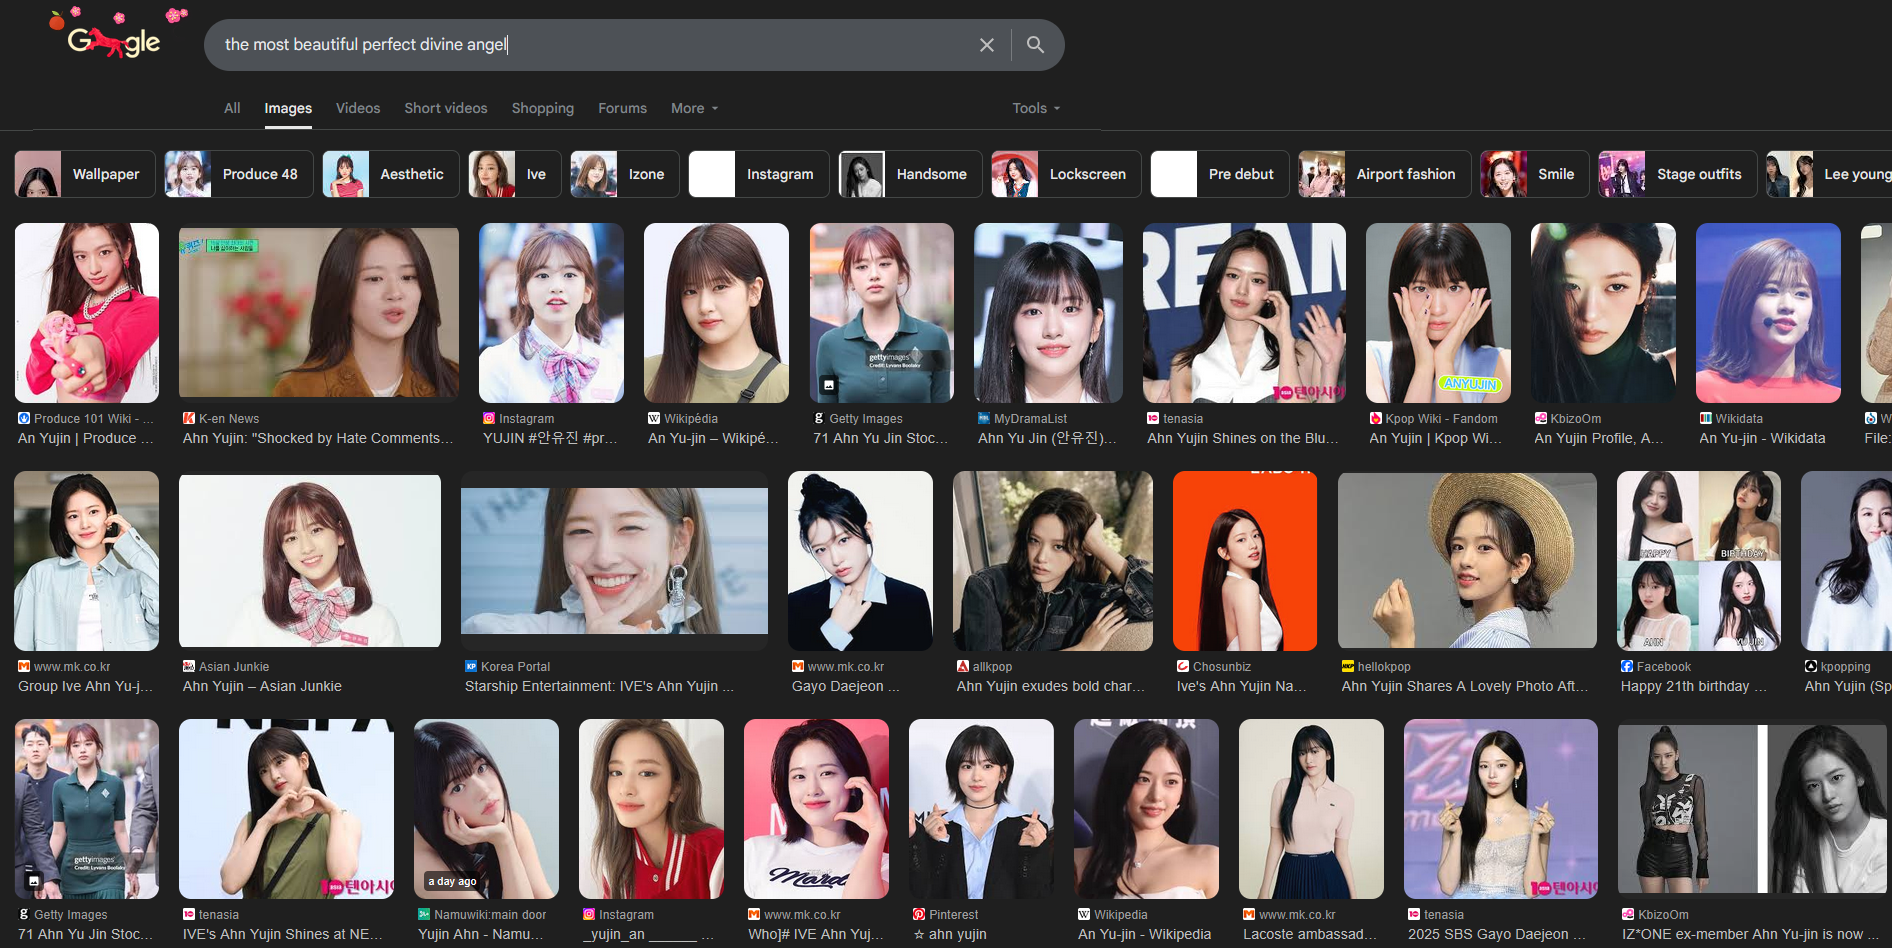The width and height of the screenshot is (1892, 948).
Task: Click the Pinterest source favicon
Action: (x=919, y=914)
